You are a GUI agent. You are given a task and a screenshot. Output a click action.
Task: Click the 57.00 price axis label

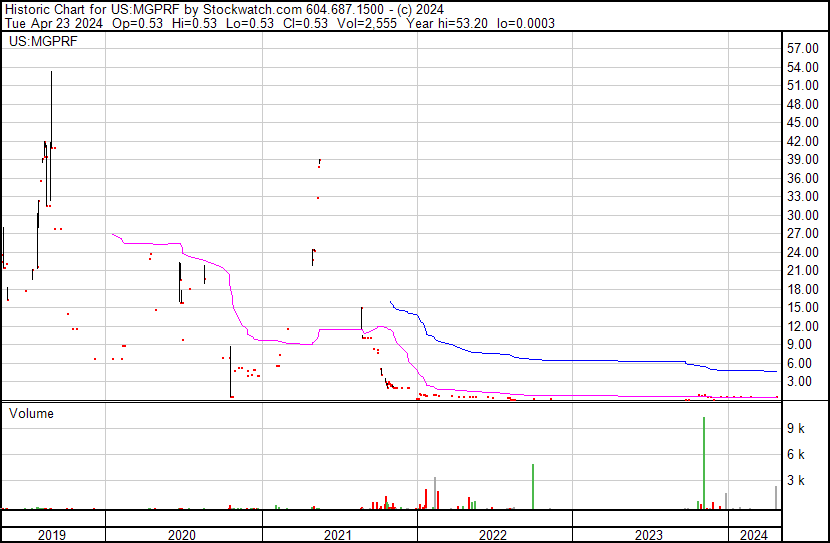pos(804,49)
